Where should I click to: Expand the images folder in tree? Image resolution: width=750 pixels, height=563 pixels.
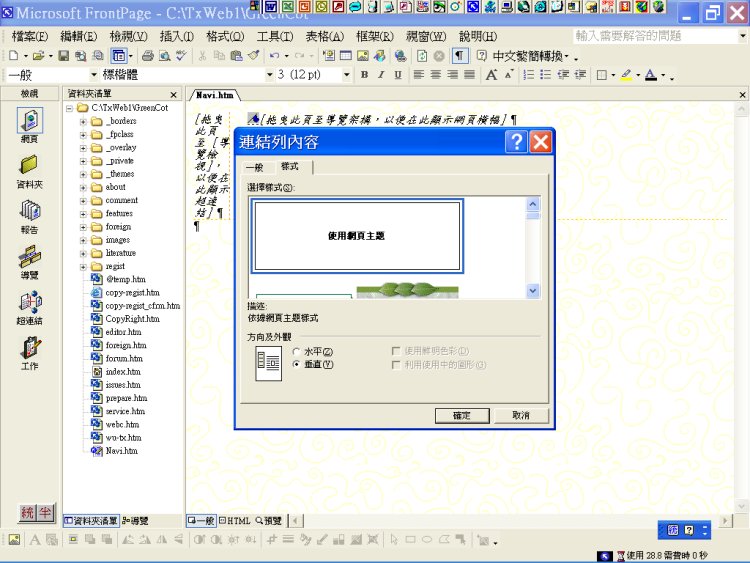coord(84,240)
